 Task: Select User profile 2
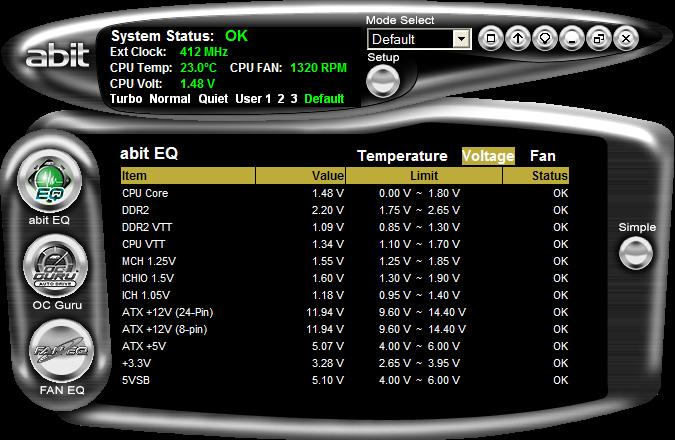click(281, 99)
